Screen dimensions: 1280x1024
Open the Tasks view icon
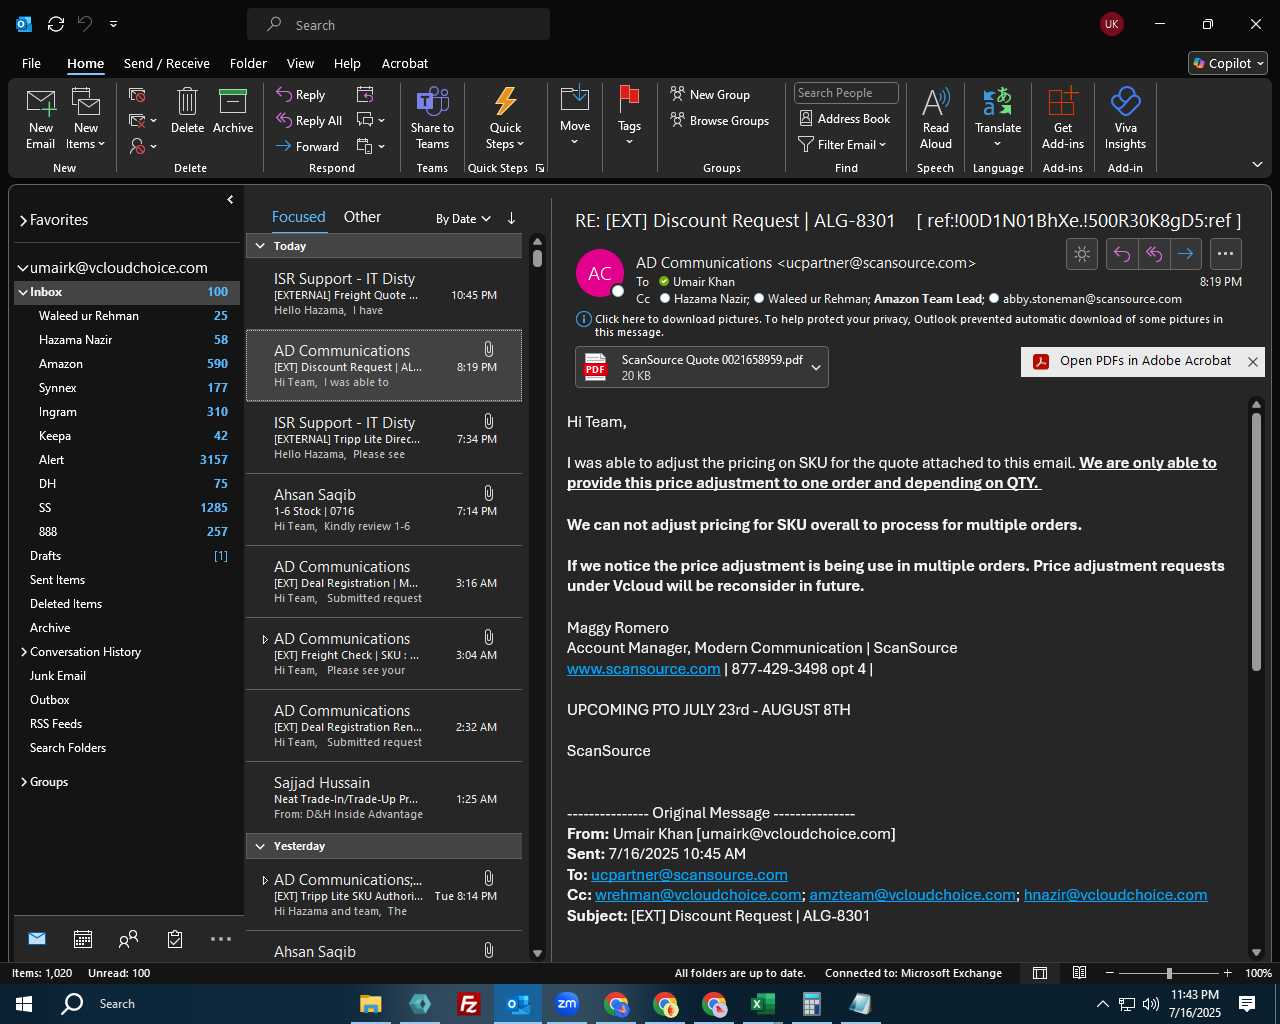175,939
